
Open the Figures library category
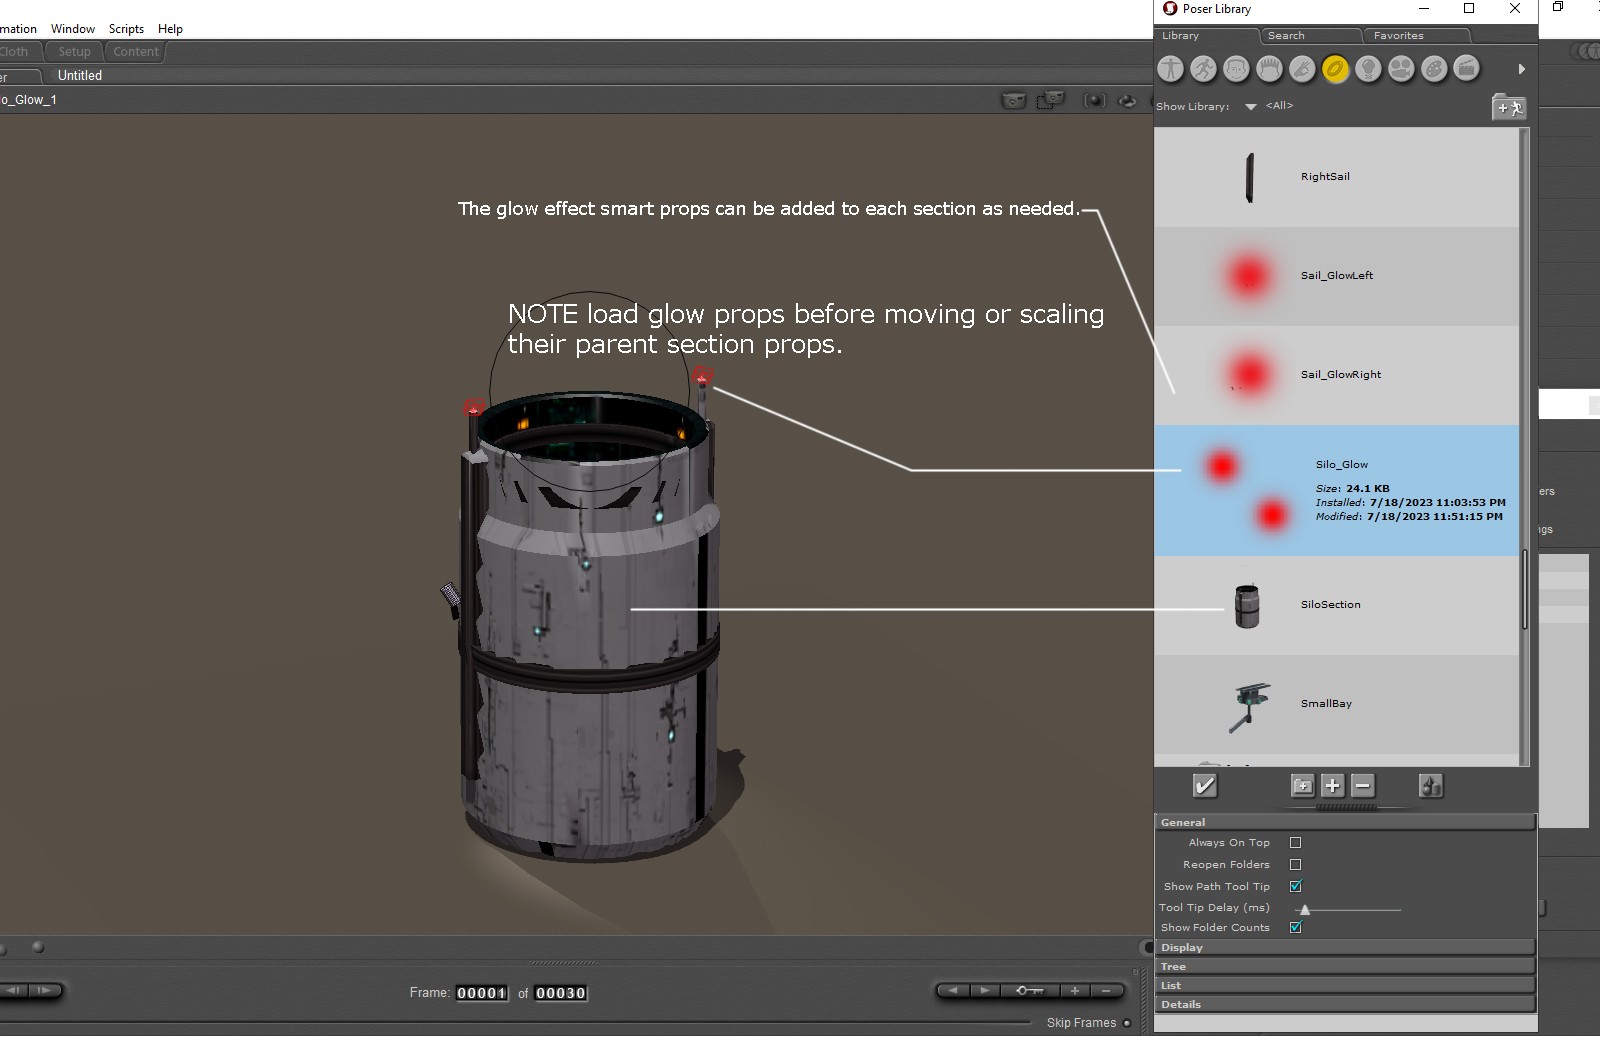(1170, 69)
